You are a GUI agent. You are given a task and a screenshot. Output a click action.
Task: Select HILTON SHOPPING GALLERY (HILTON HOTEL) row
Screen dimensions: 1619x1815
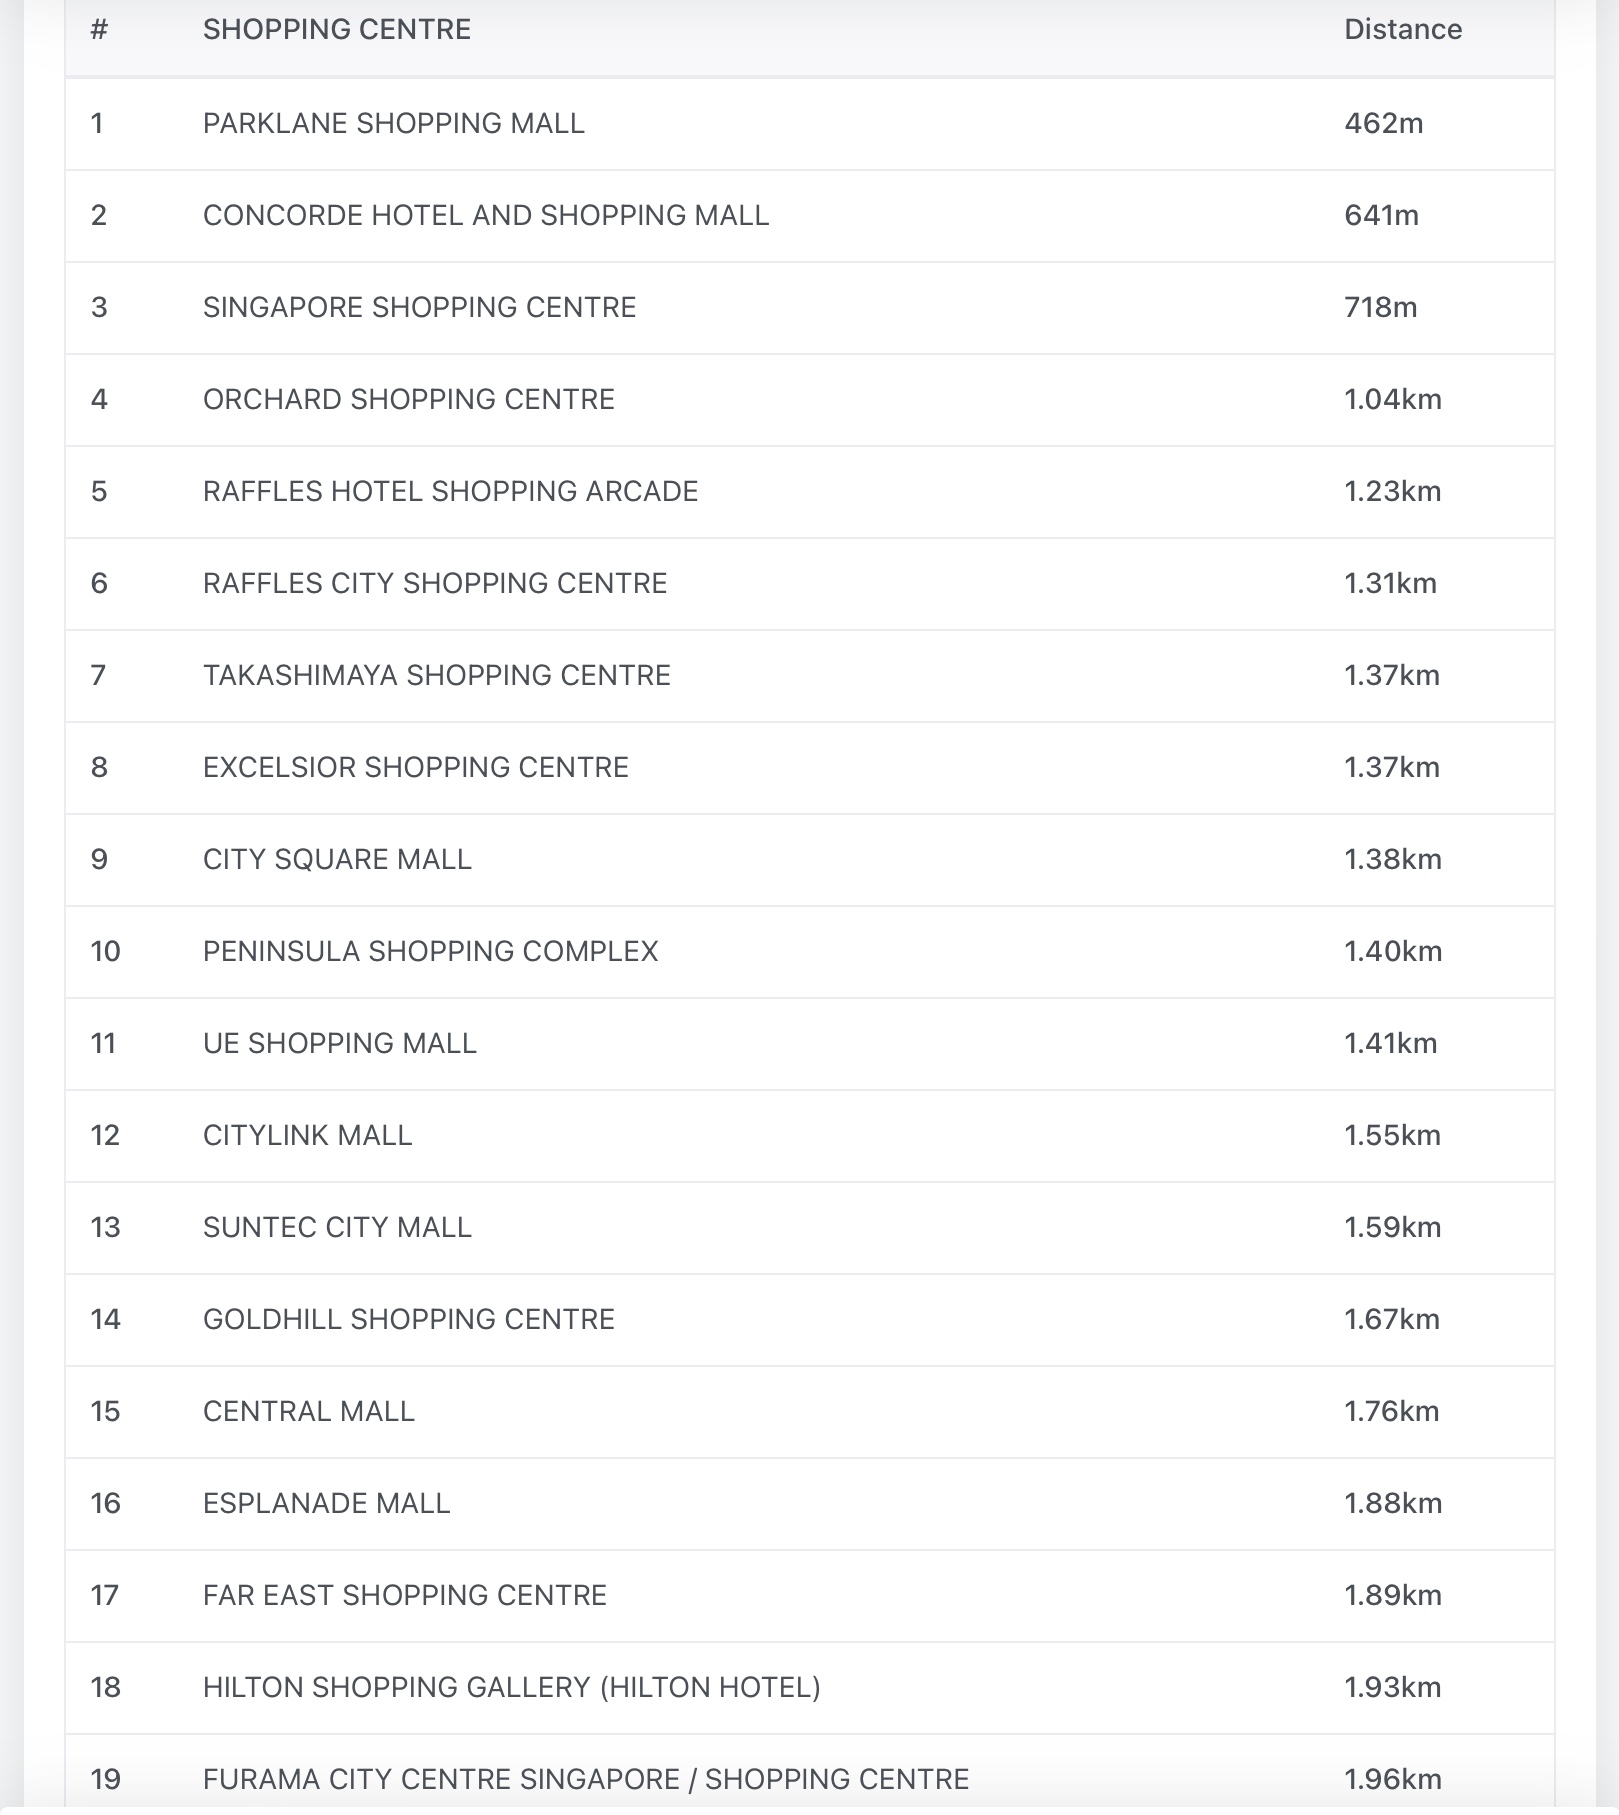(511, 1687)
